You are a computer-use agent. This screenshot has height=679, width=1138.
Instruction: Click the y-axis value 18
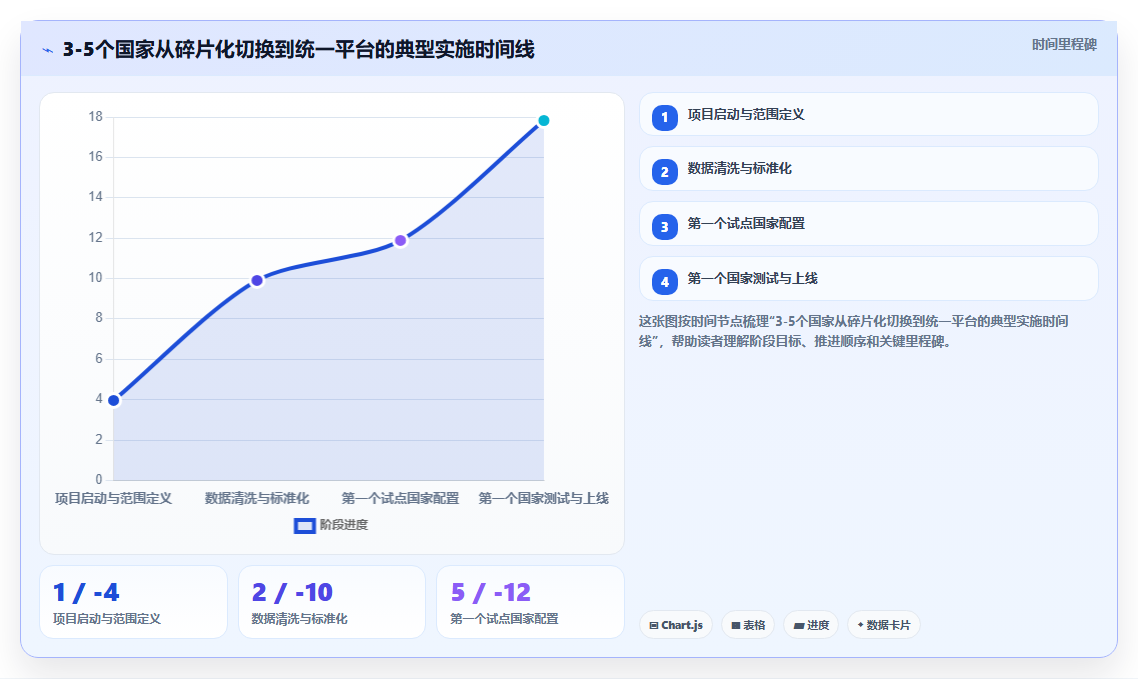tap(96, 117)
